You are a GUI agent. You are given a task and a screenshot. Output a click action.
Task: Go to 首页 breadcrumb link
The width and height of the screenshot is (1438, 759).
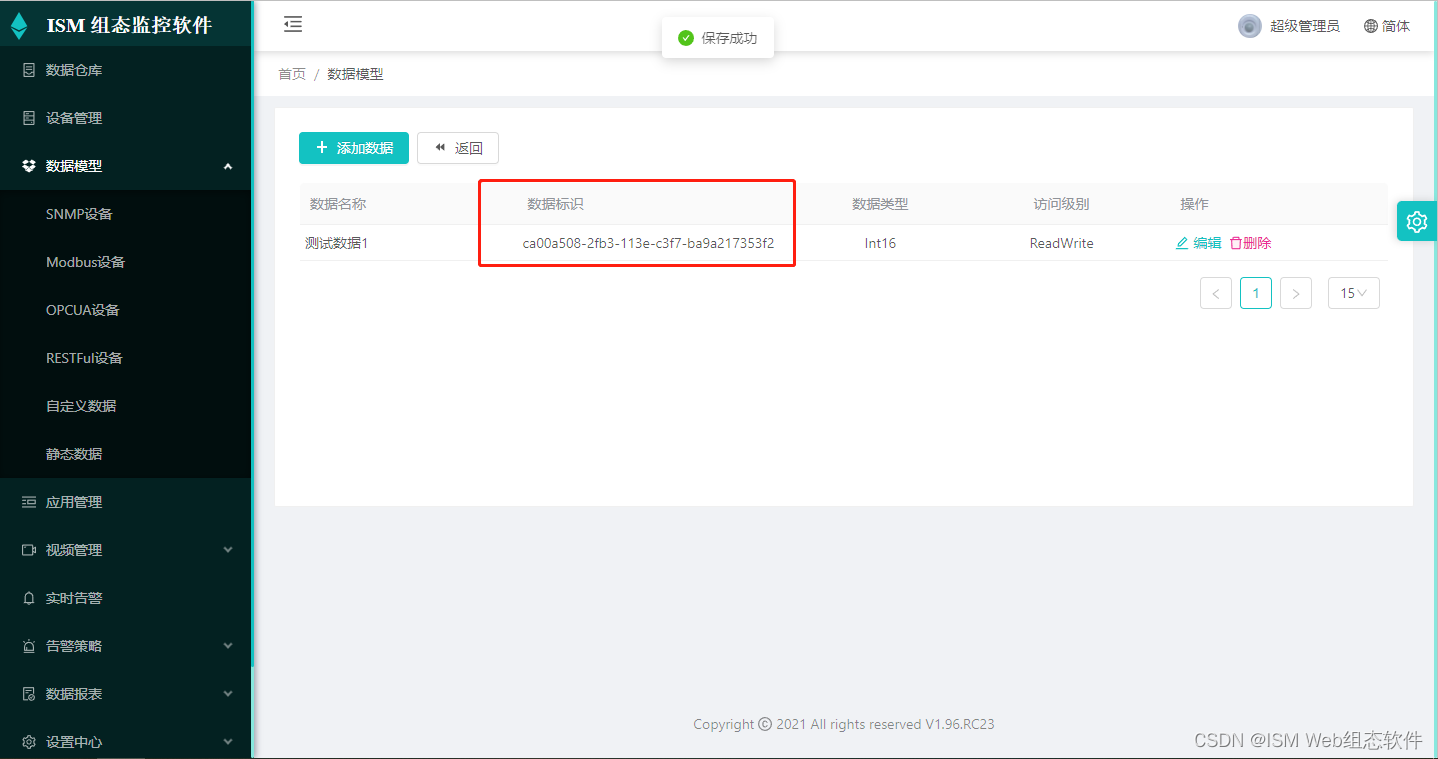(x=292, y=74)
